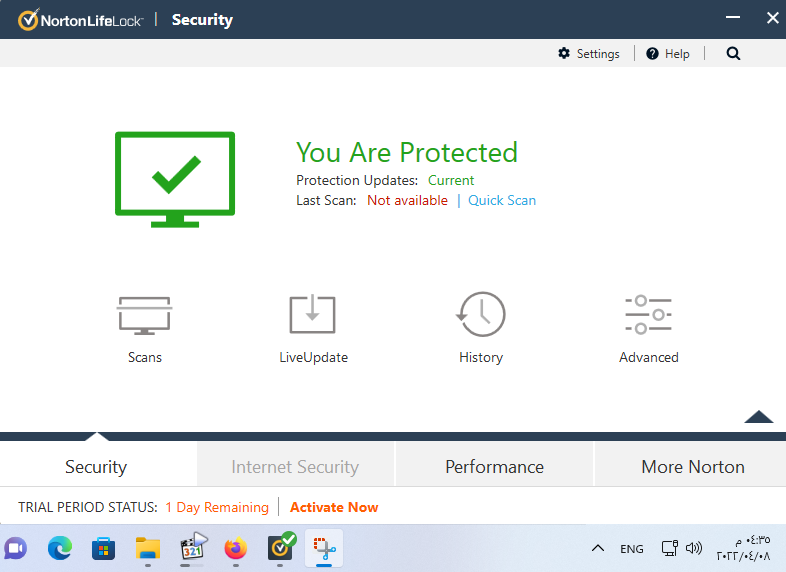Open the search magnifier icon
The width and height of the screenshot is (786, 572).
pyautogui.click(x=733, y=54)
